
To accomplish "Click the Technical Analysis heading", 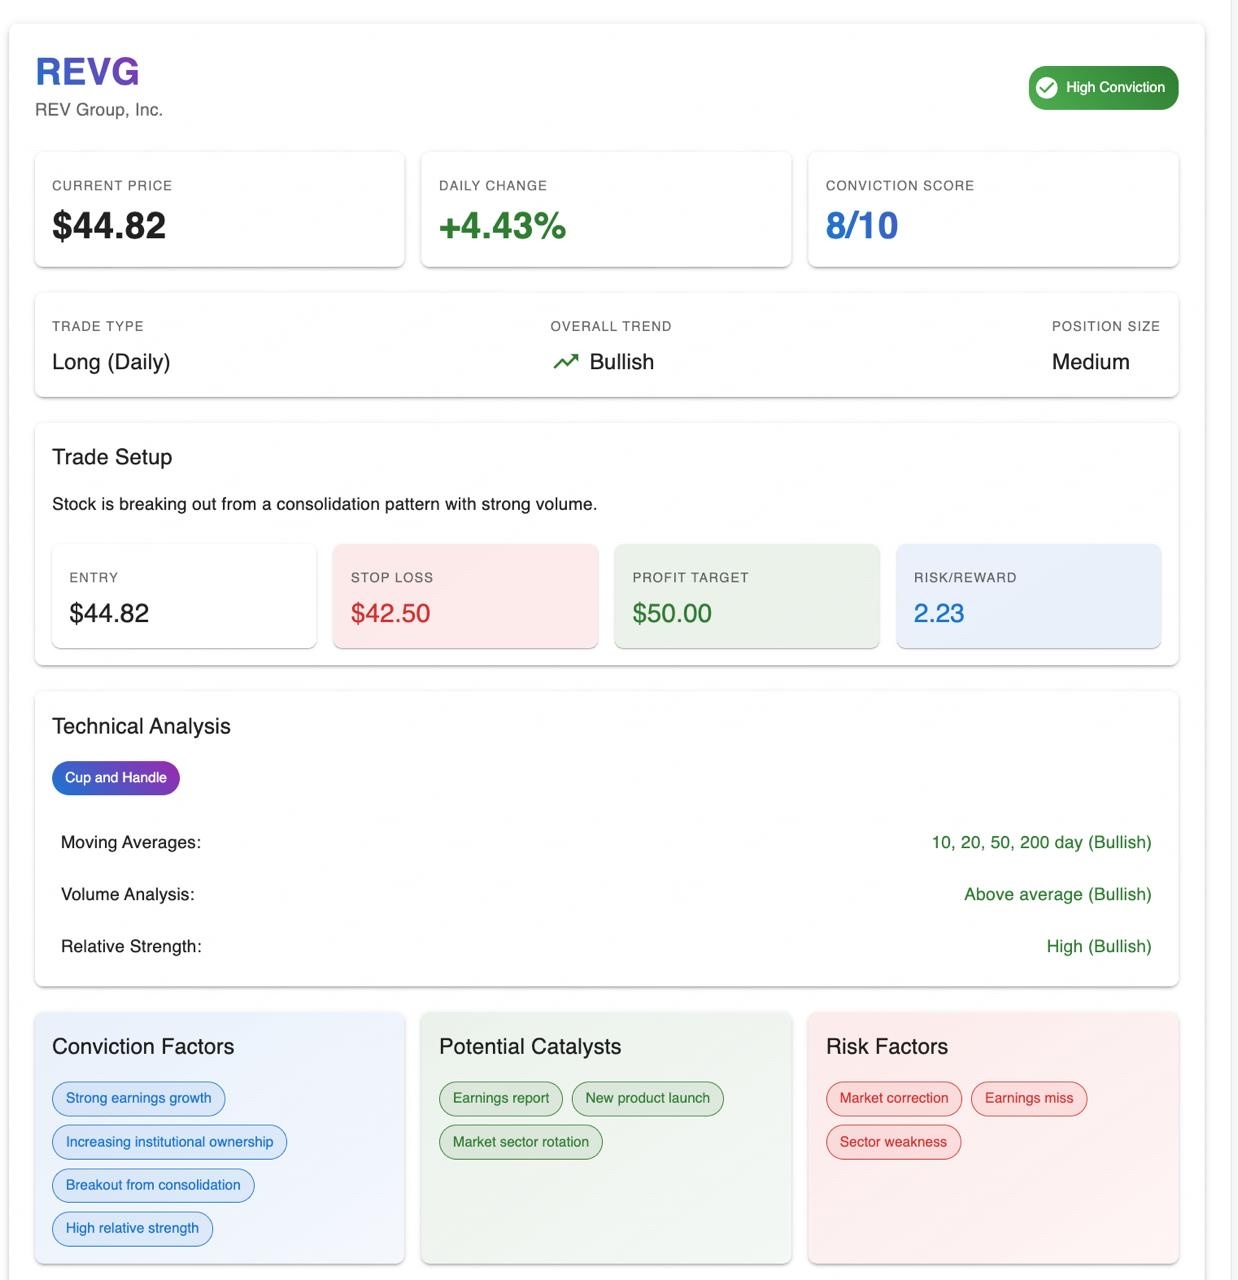I will click(141, 726).
